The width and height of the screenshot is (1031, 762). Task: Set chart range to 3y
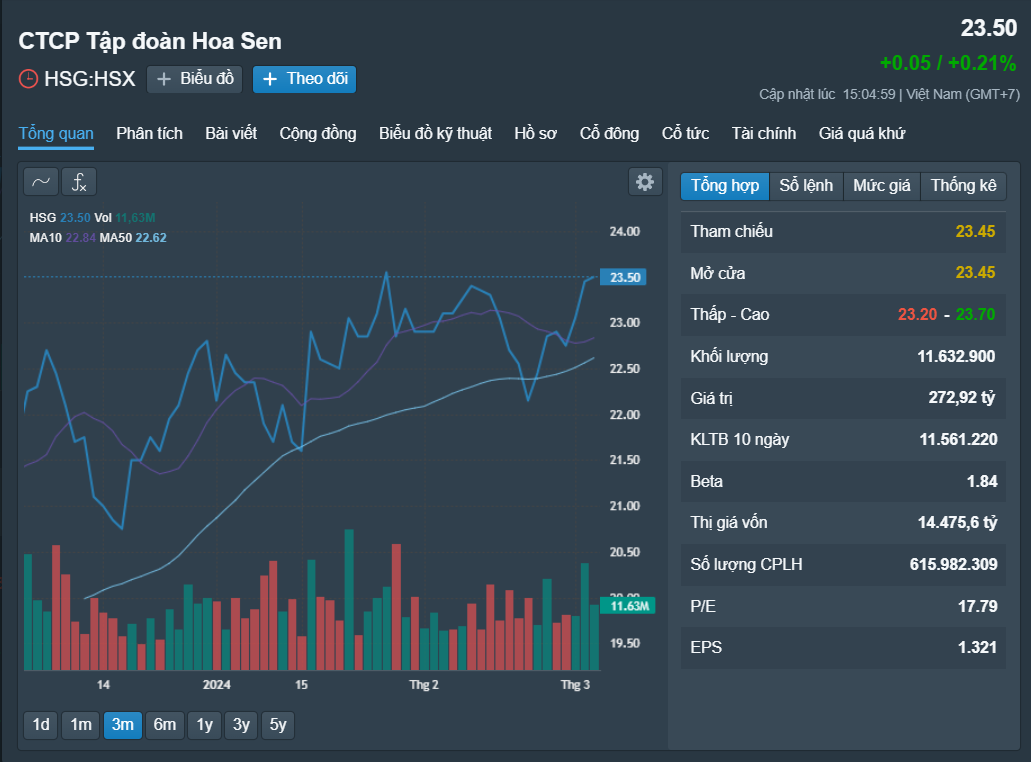tap(241, 725)
